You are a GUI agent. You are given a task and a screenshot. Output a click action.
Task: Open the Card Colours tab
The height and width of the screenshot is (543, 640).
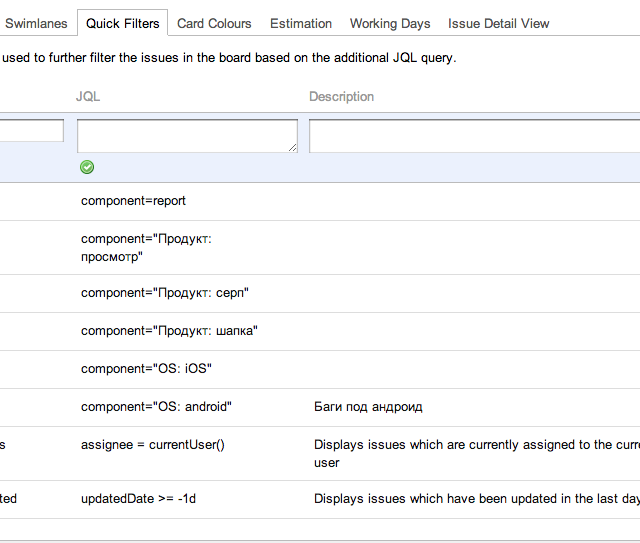tap(214, 23)
